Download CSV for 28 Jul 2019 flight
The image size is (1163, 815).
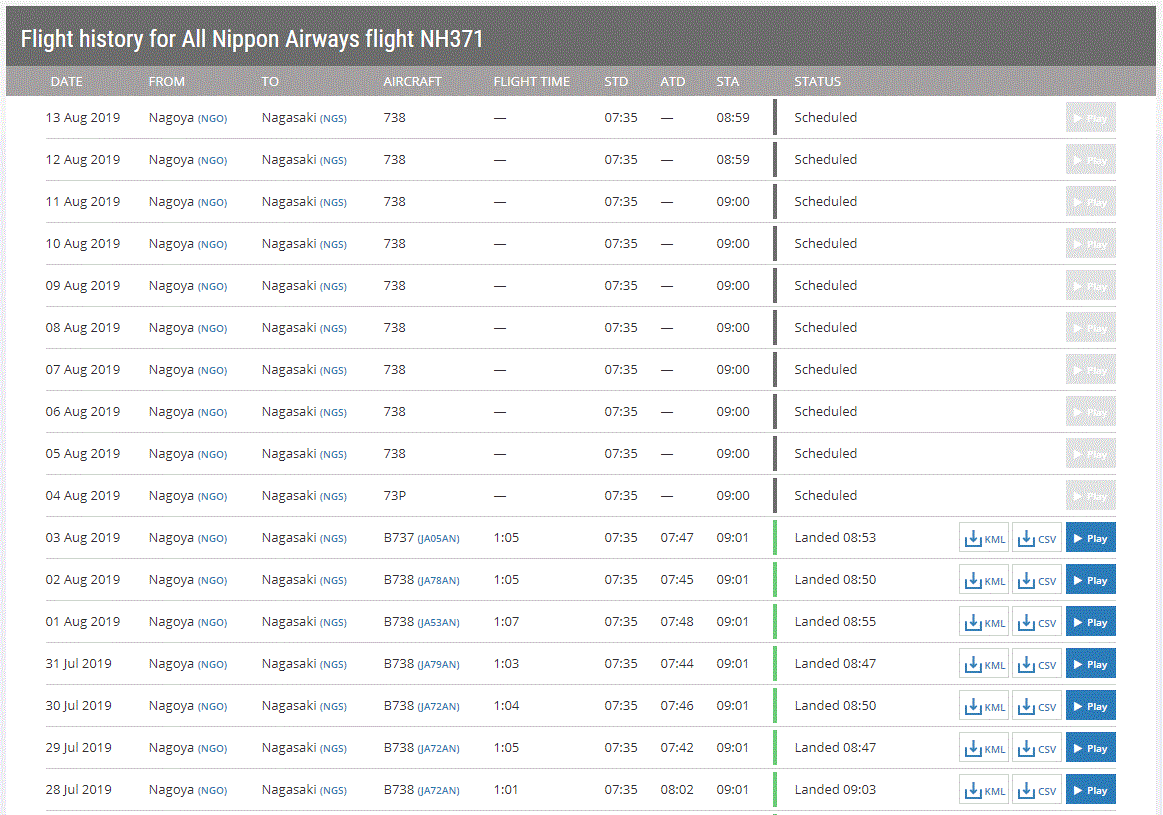[x=1037, y=791]
